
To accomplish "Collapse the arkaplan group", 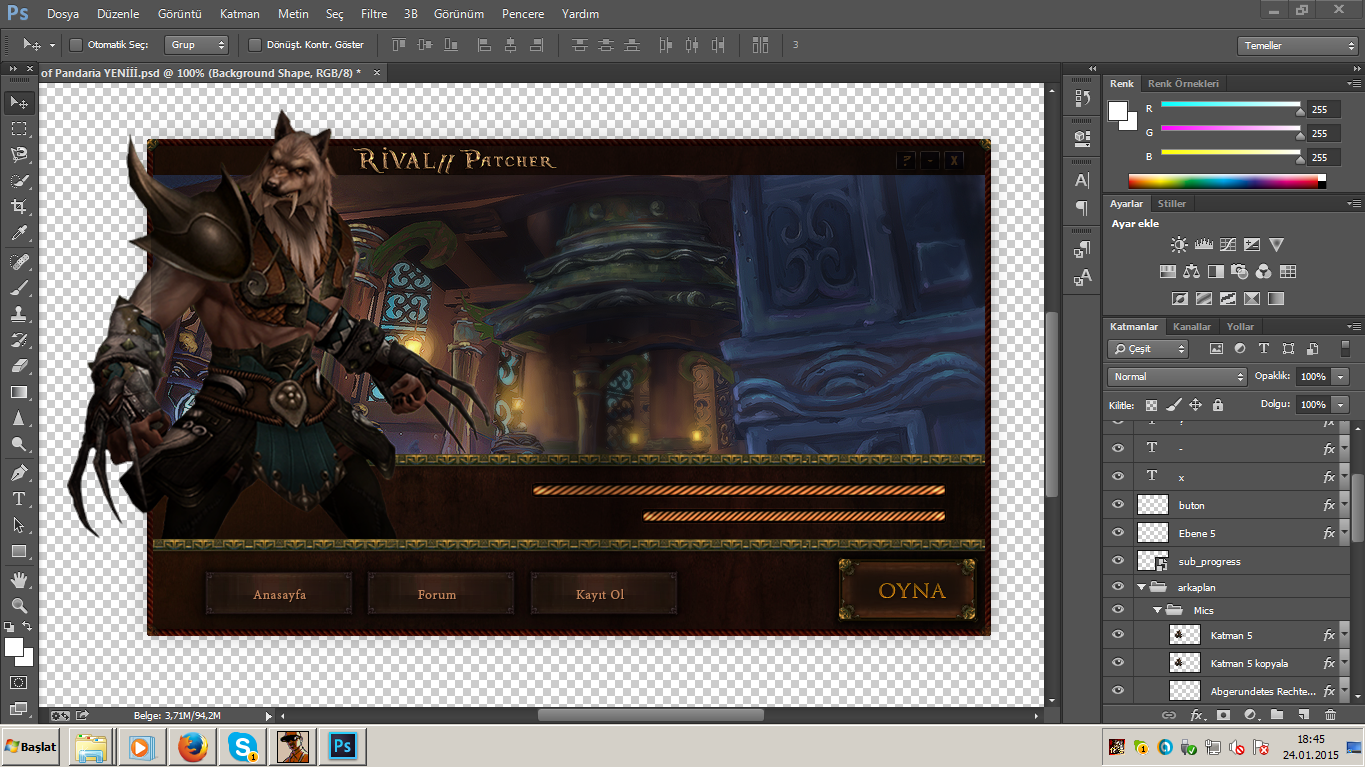I will pyautogui.click(x=1141, y=587).
